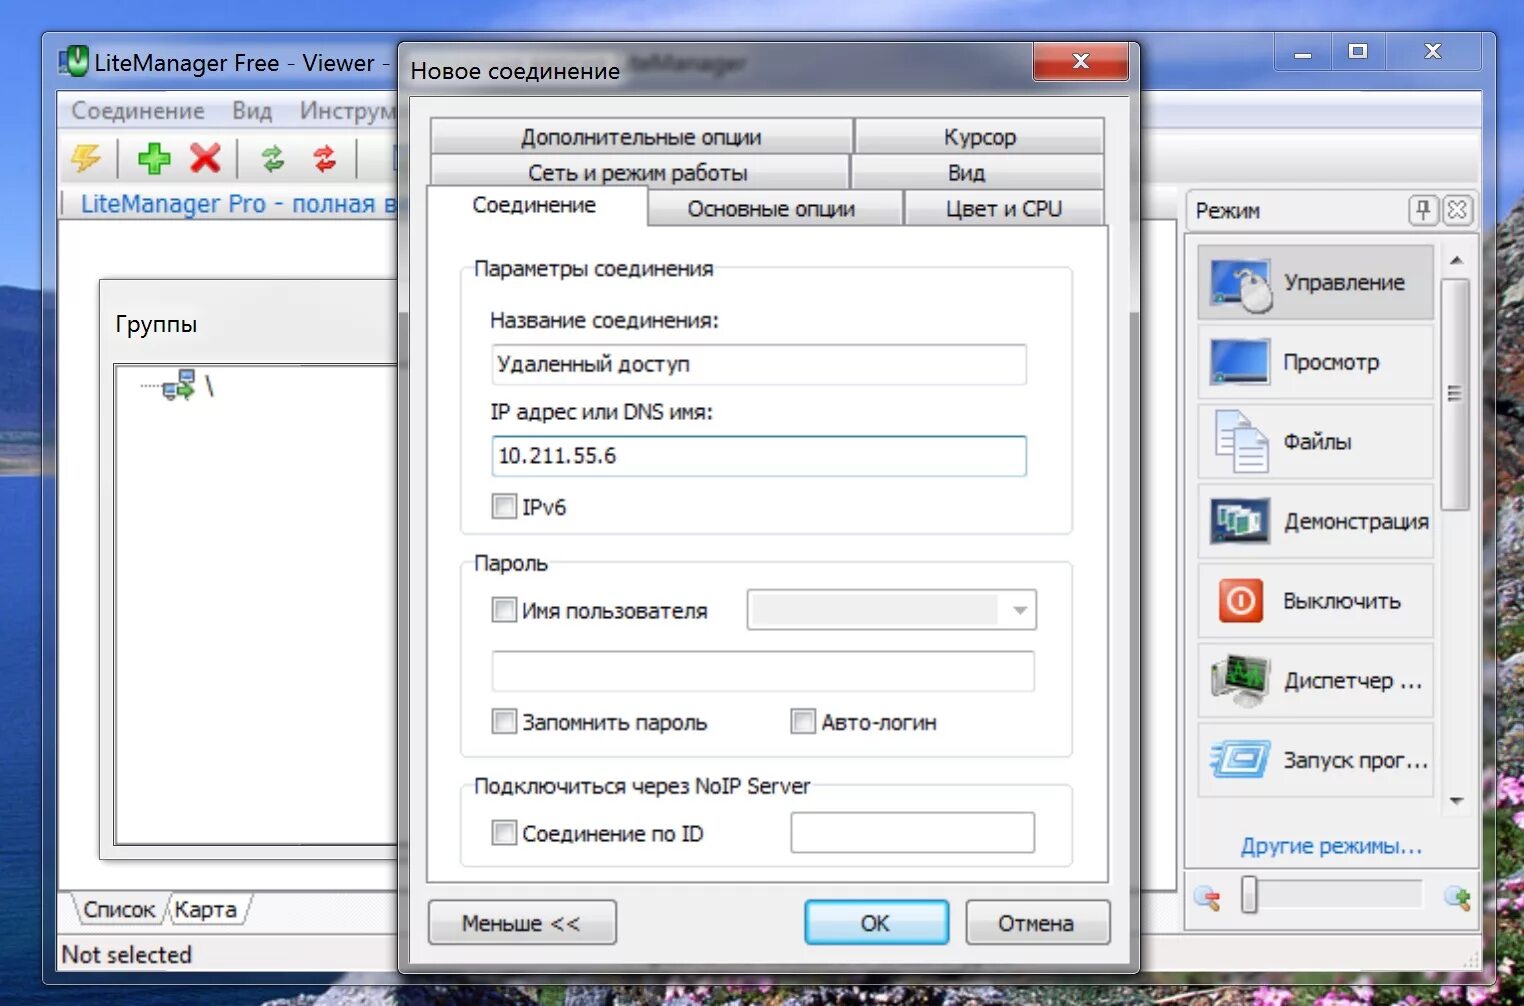
Task: Click the Режим panel scrollbar thumb
Action: [x=1456, y=394]
